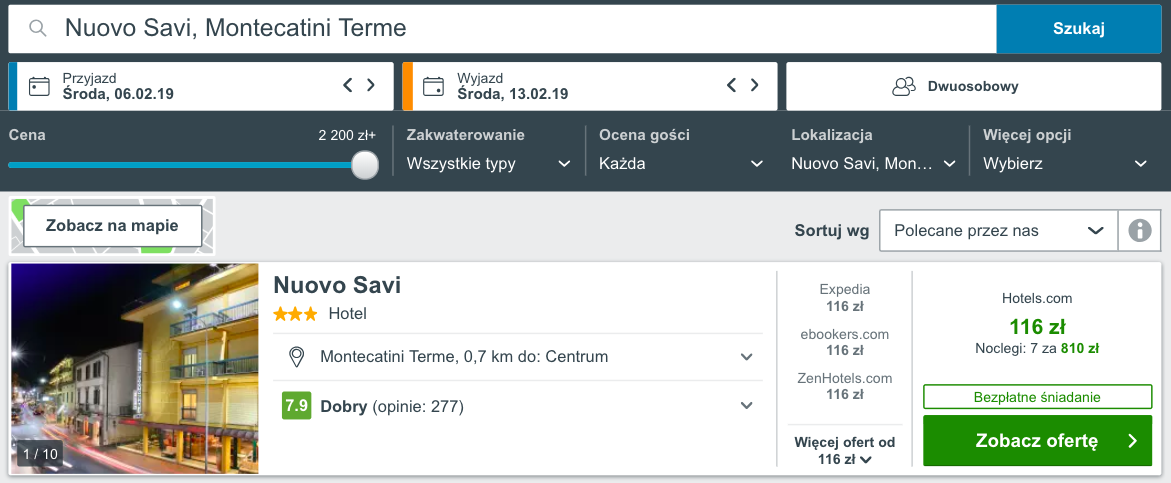
Task: Go to previous check-out day
Action: (x=731, y=85)
